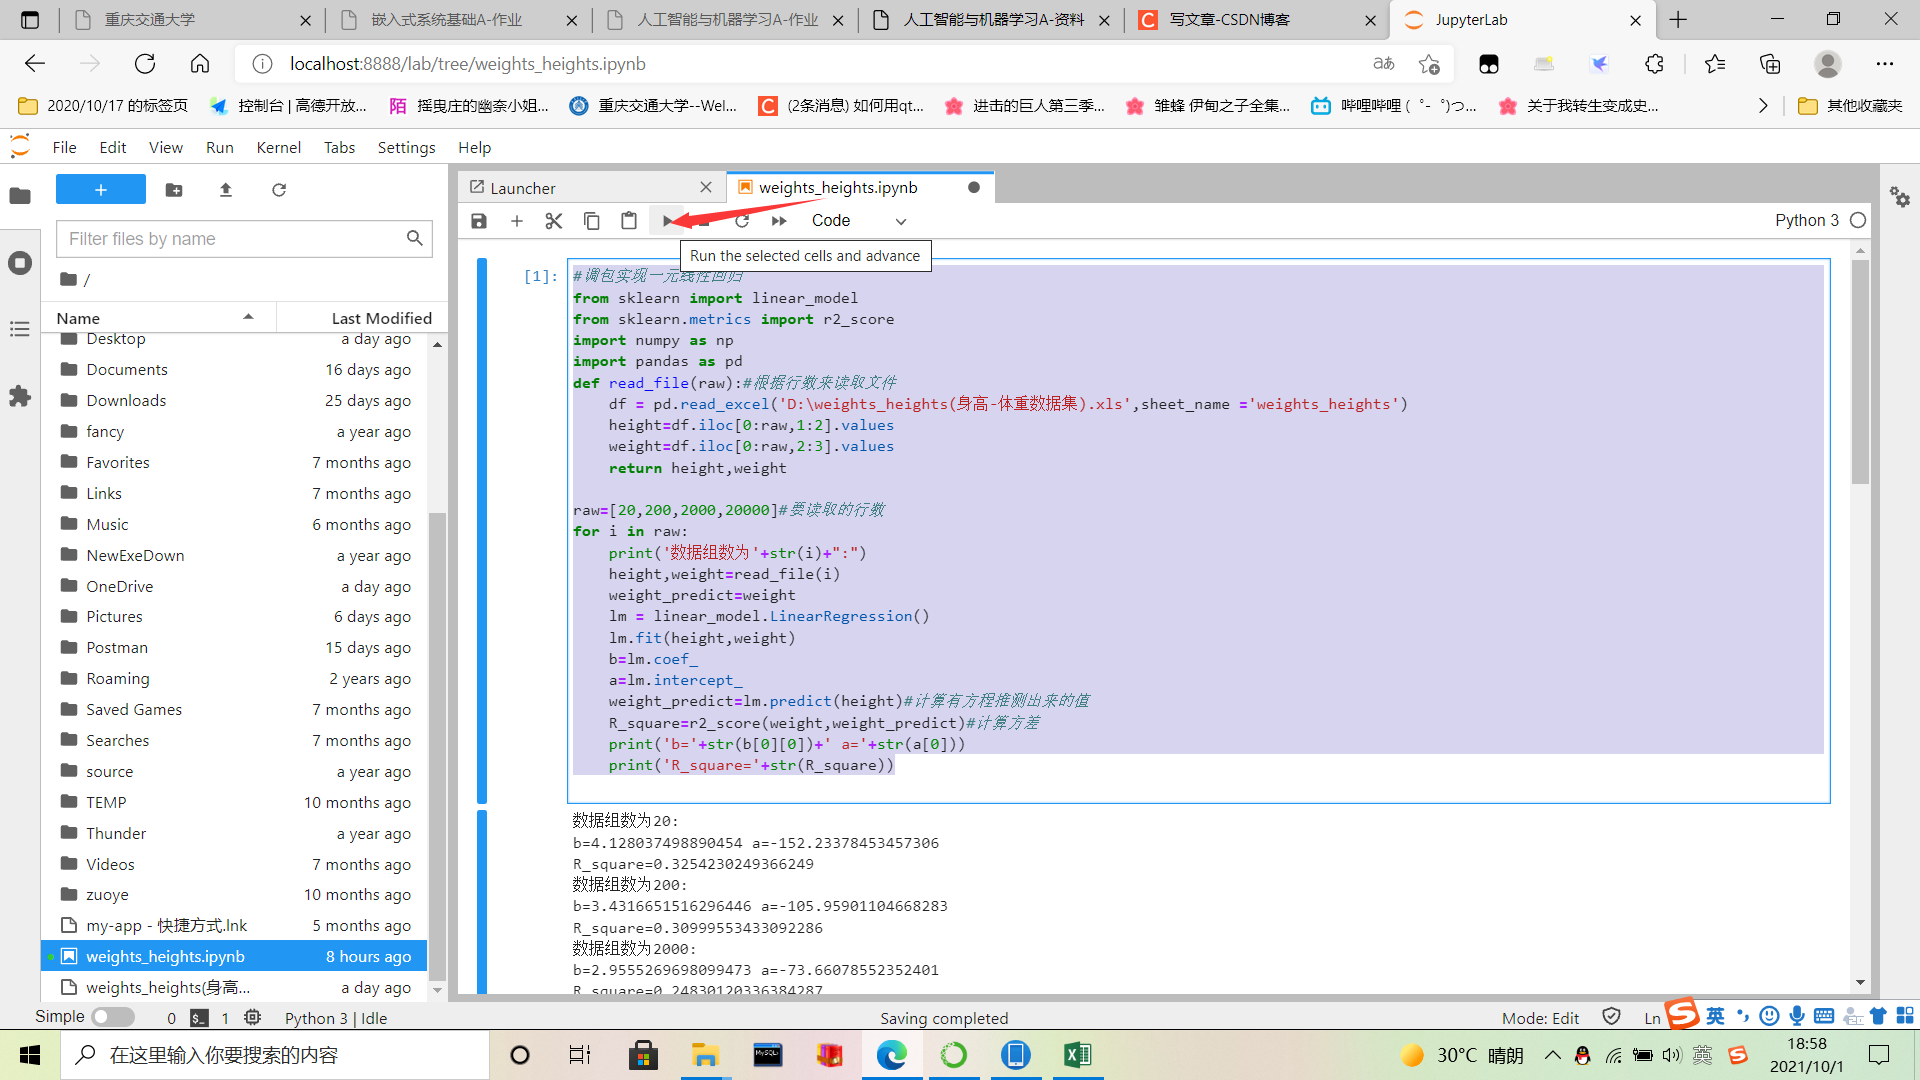Open the Settings menu
The height and width of the screenshot is (1080, 1920).
406,147
